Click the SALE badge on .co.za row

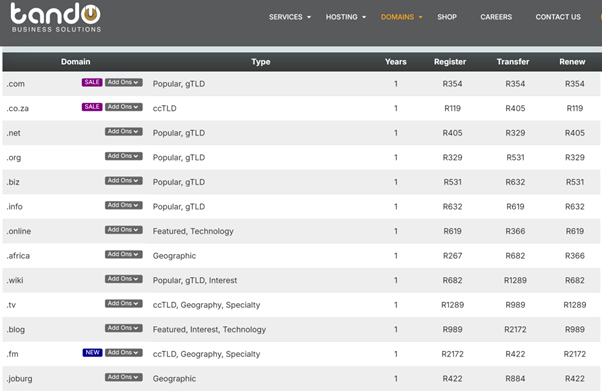click(92, 107)
